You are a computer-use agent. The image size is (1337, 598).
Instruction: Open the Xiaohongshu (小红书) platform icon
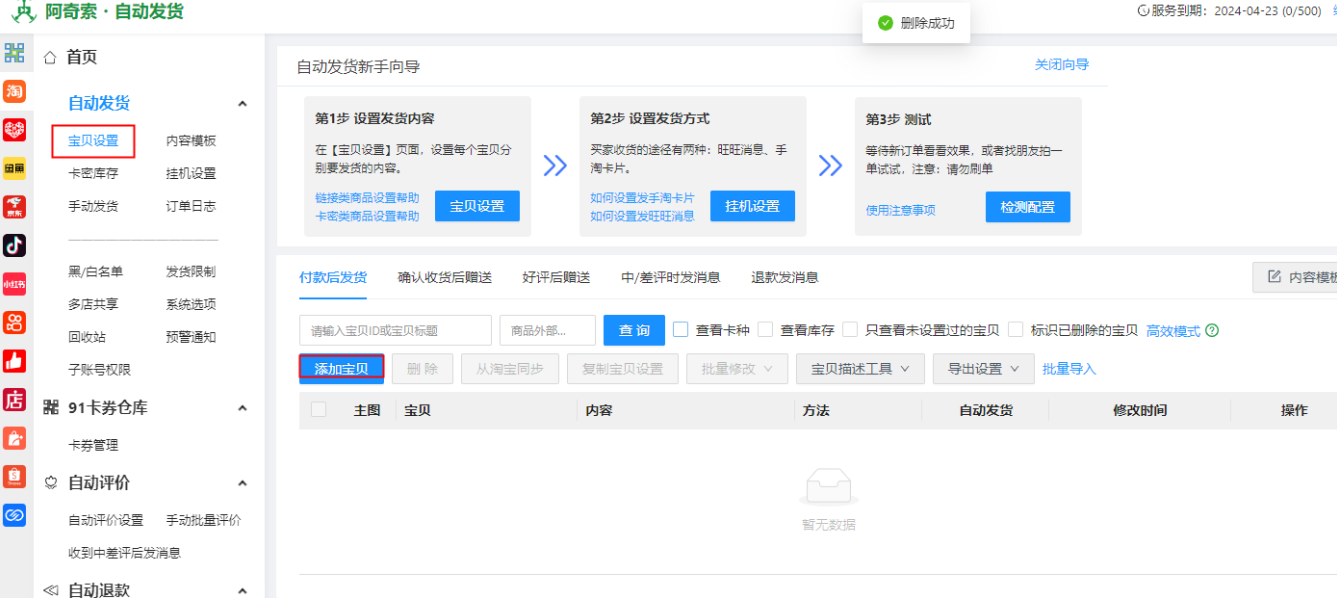click(14, 284)
